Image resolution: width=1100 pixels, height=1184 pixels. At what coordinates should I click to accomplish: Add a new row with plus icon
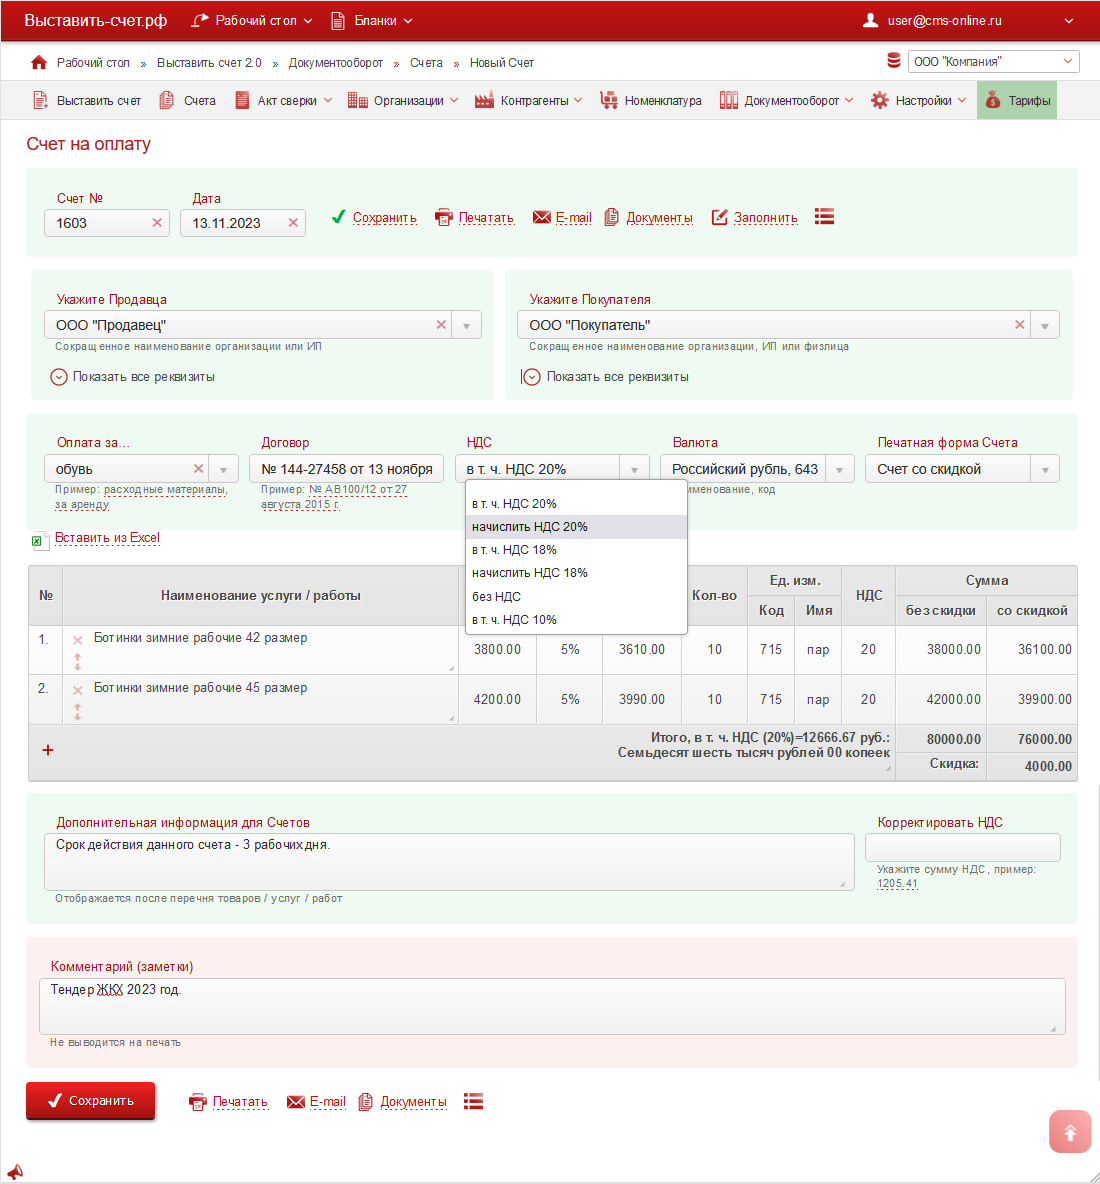coord(48,750)
